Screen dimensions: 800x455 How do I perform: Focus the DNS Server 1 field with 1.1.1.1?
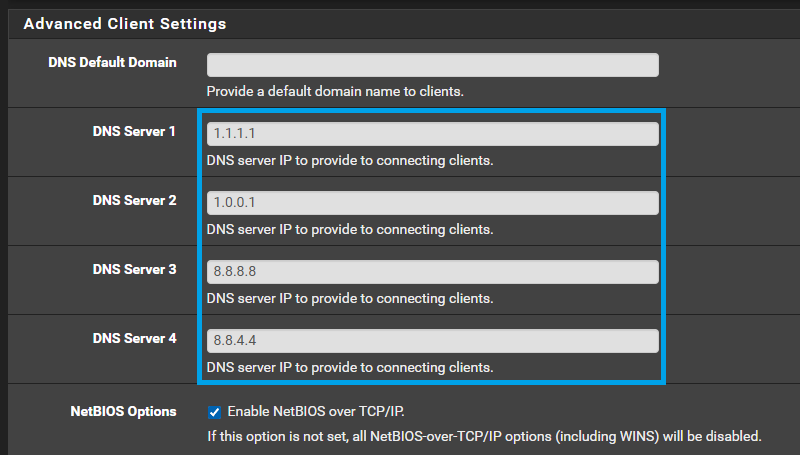pyautogui.click(x=433, y=134)
